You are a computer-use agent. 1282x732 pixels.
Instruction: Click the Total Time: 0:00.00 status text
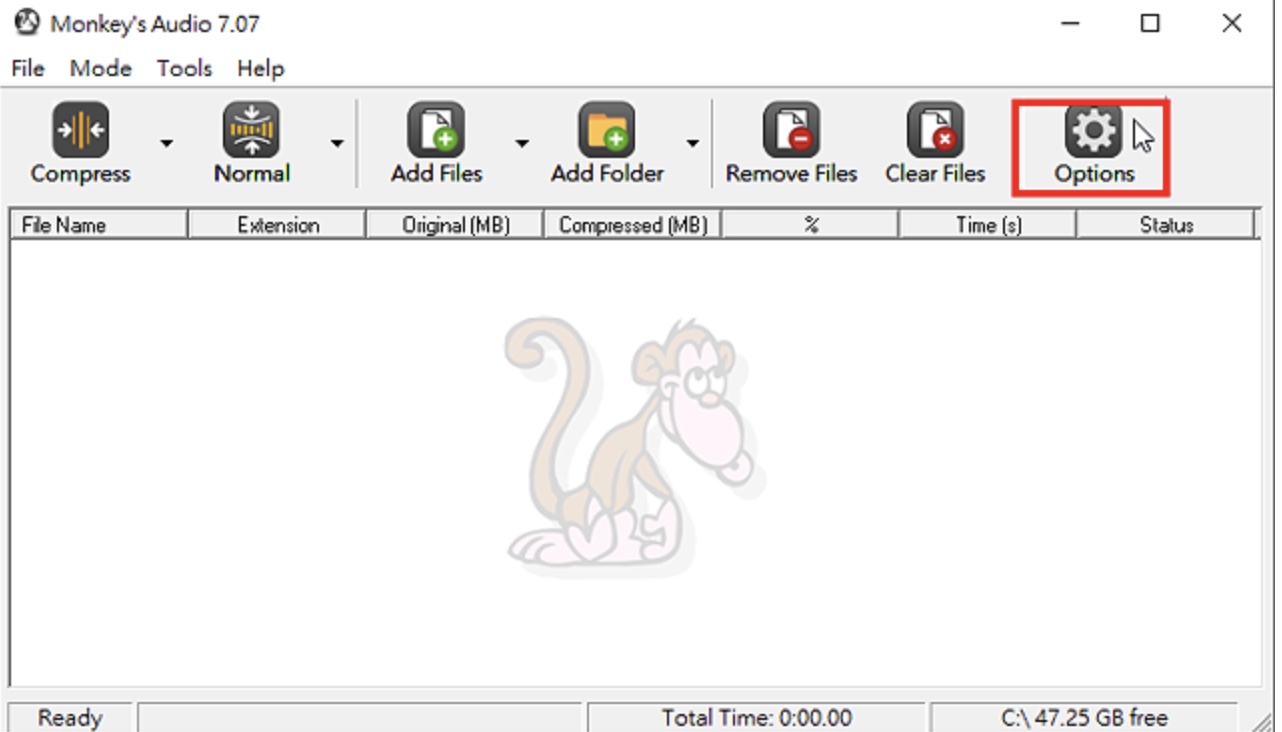click(x=757, y=718)
